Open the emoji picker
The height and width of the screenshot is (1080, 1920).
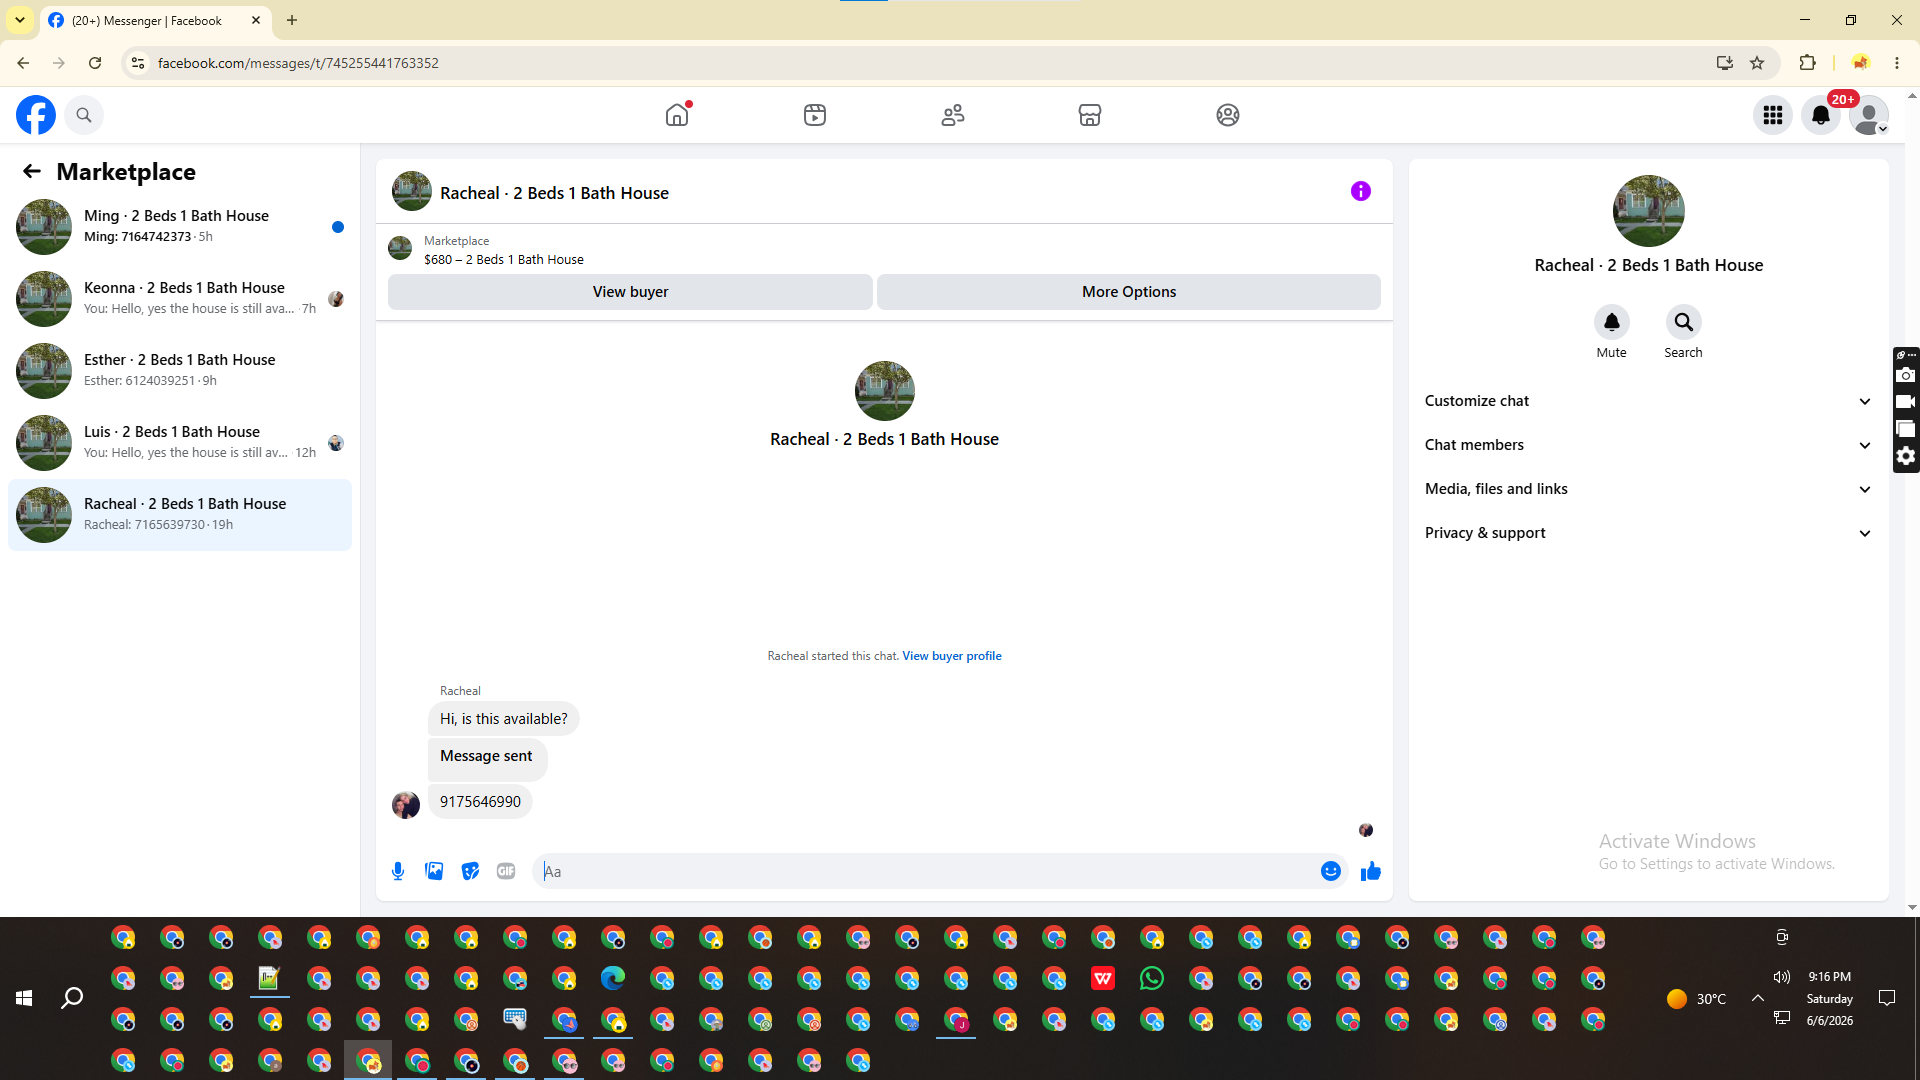pos(1331,871)
